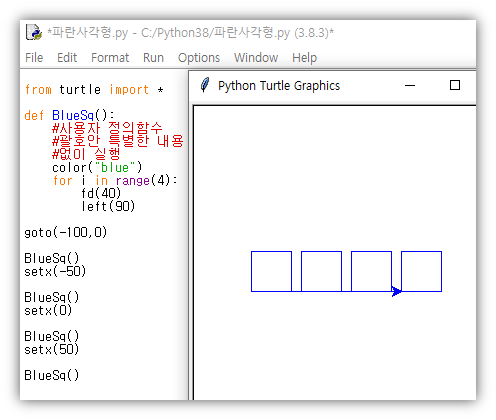496x420 pixels.
Task: Maximize the Python Turtle Graphics window
Action: tap(455, 85)
